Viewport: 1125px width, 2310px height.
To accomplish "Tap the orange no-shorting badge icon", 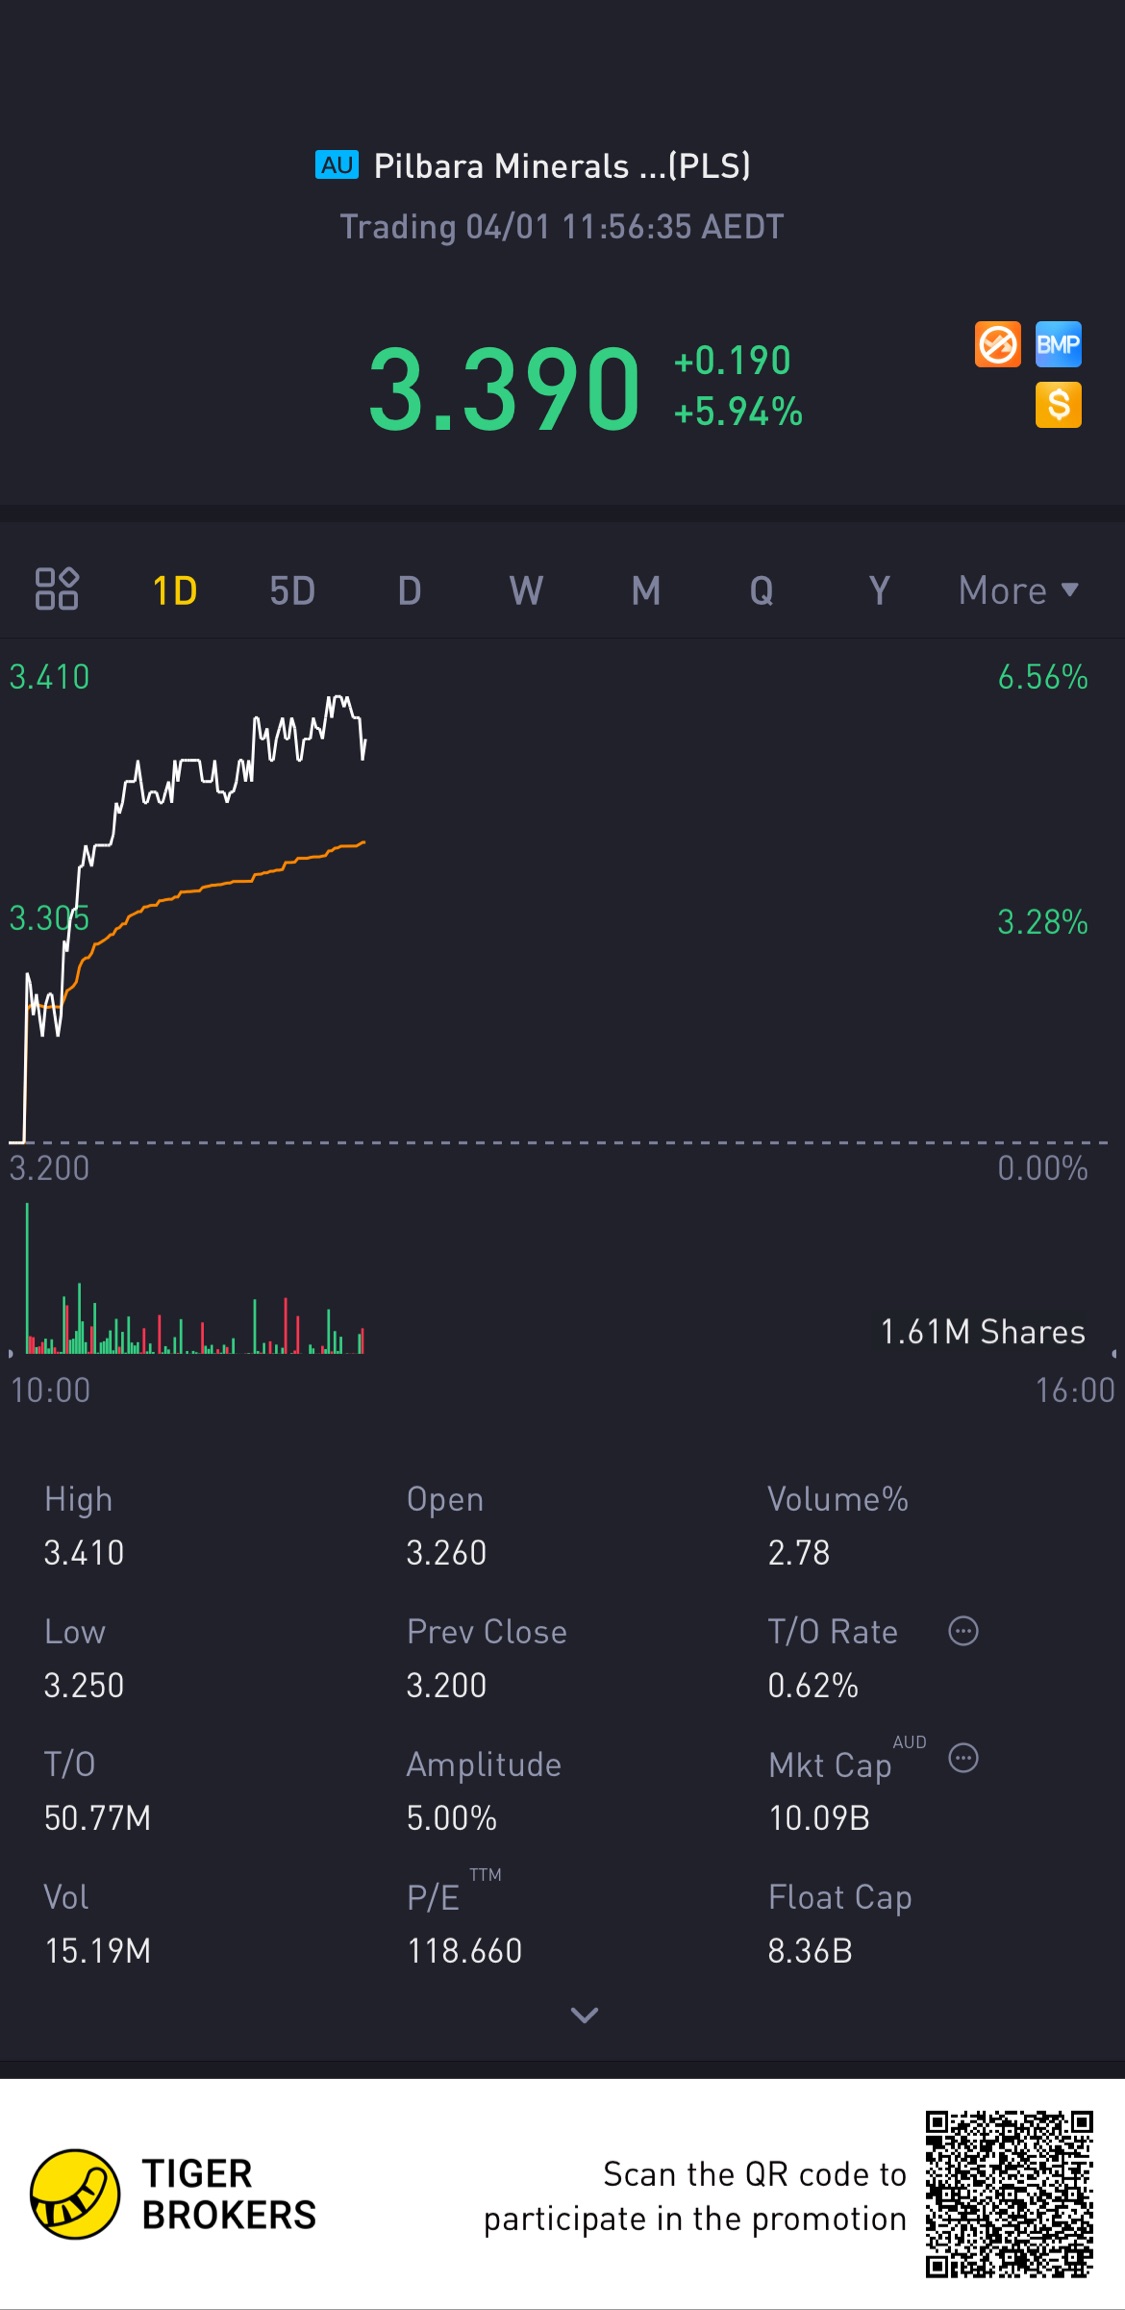I will [997, 345].
